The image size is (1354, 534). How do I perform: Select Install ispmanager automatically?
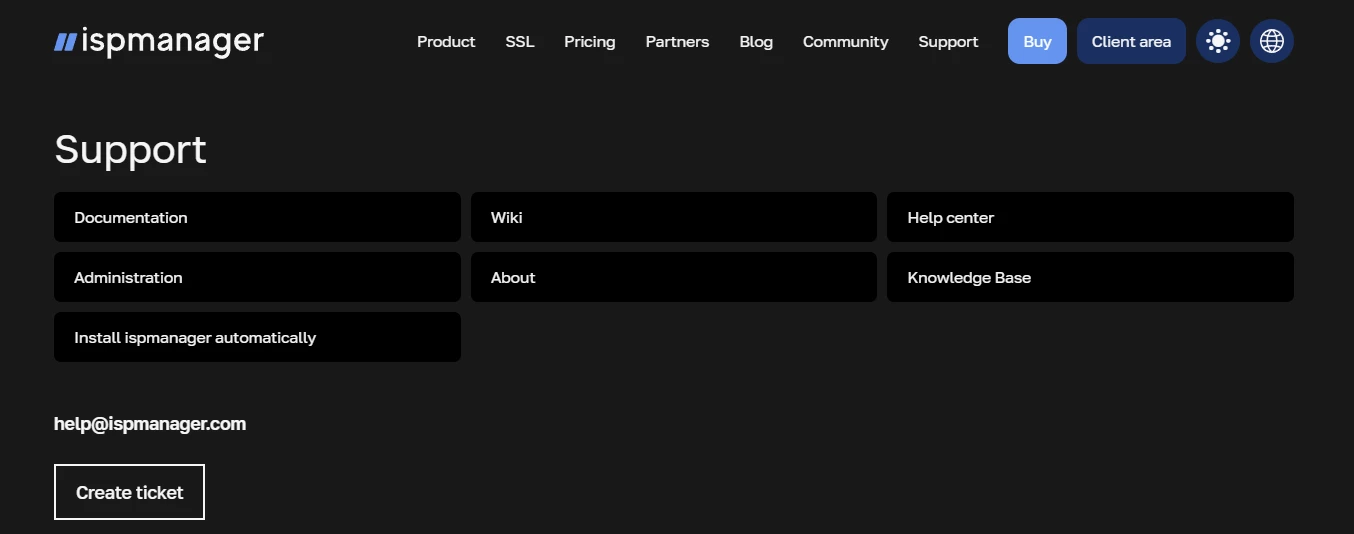tap(257, 337)
